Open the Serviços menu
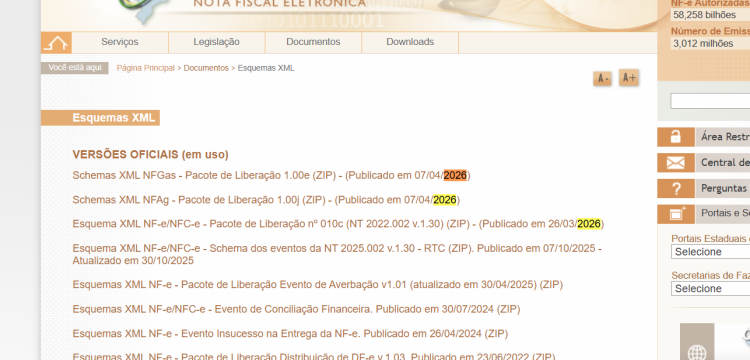Screen dimensions: 750x360 pos(120,42)
